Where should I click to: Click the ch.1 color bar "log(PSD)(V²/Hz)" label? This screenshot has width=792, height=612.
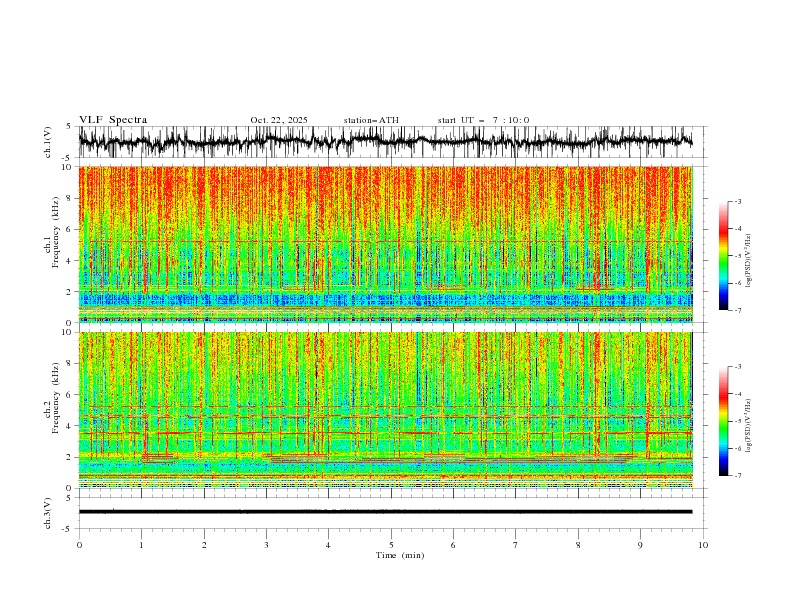tap(749, 261)
